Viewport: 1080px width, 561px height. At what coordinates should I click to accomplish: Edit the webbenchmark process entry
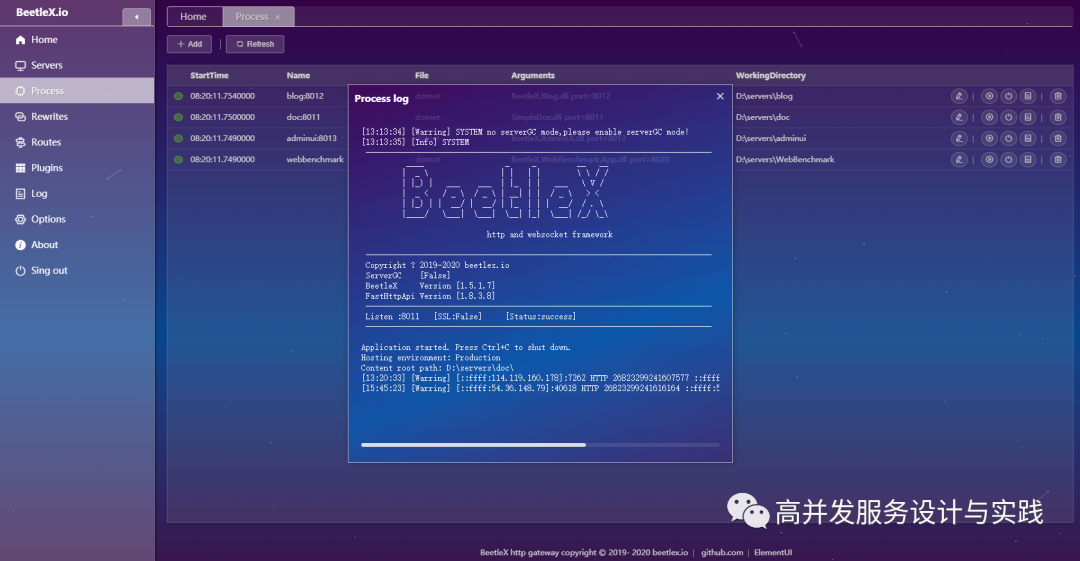959,159
